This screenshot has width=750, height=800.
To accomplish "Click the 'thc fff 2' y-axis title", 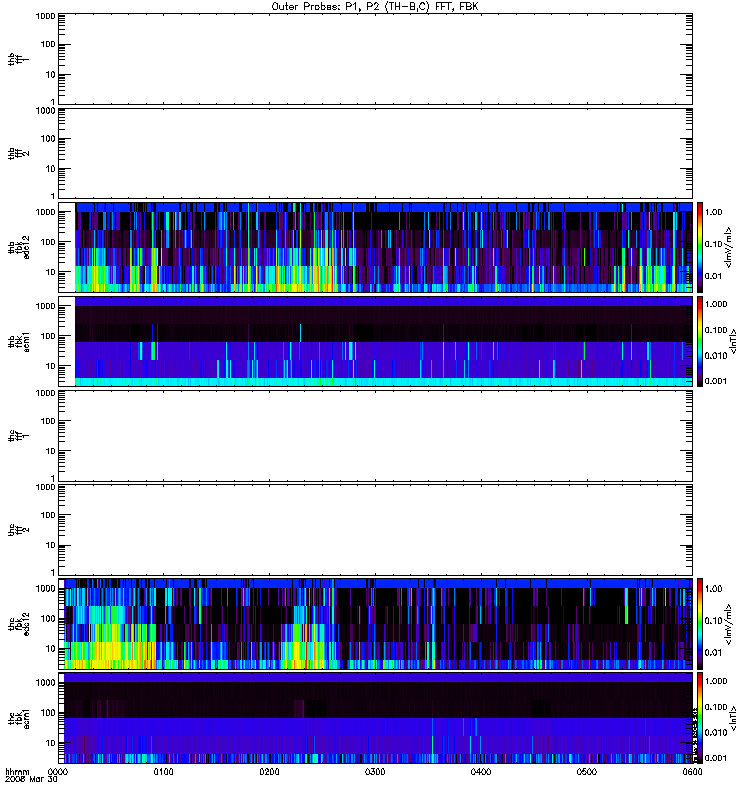I will pos(18,530).
